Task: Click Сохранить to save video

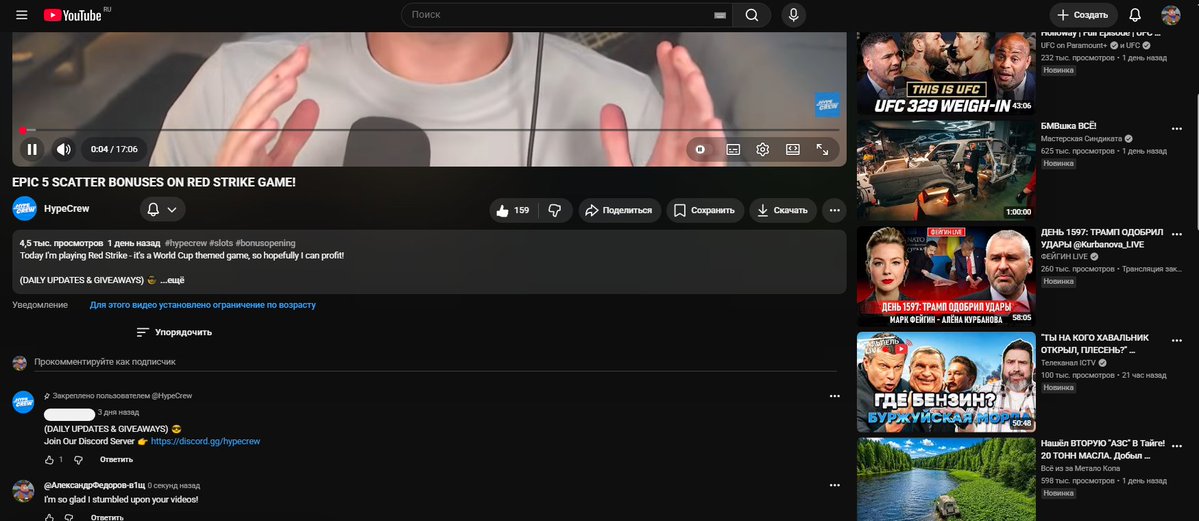Action: click(705, 210)
